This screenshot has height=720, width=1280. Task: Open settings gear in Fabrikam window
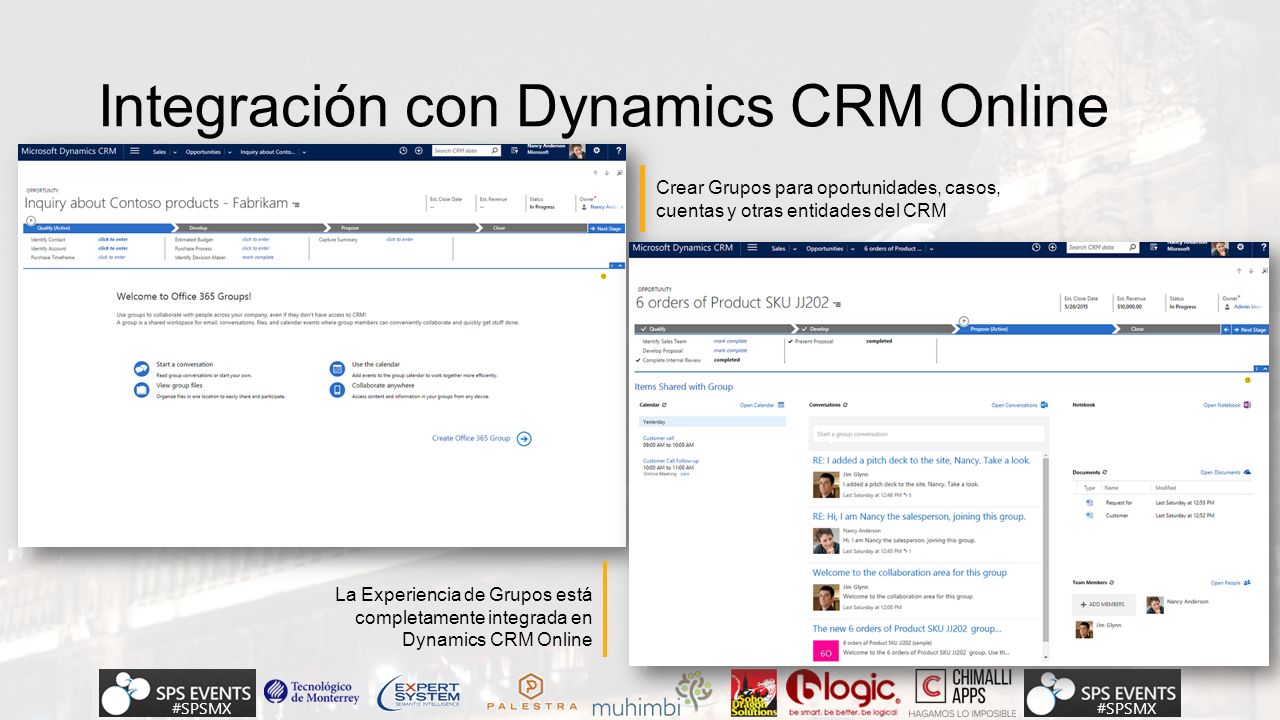pos(597,151)
